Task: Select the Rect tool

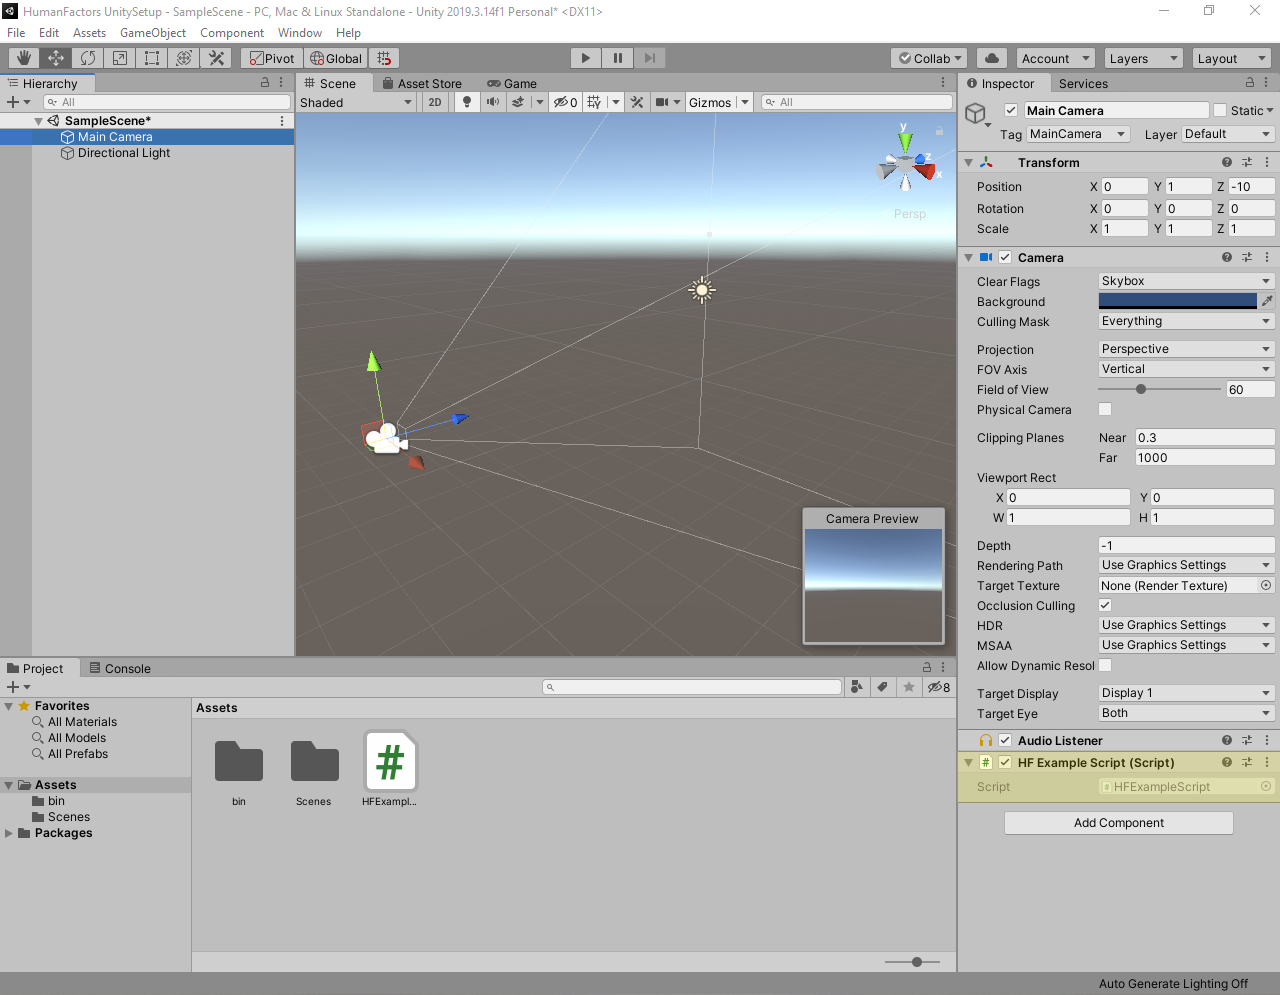Action: pyautogui.click(x=152, y=58)
